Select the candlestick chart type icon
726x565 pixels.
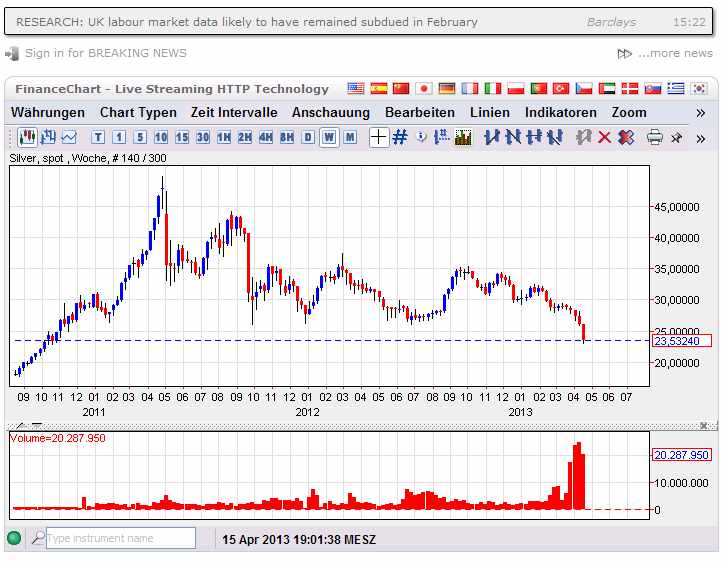click(x=27, y=138)
